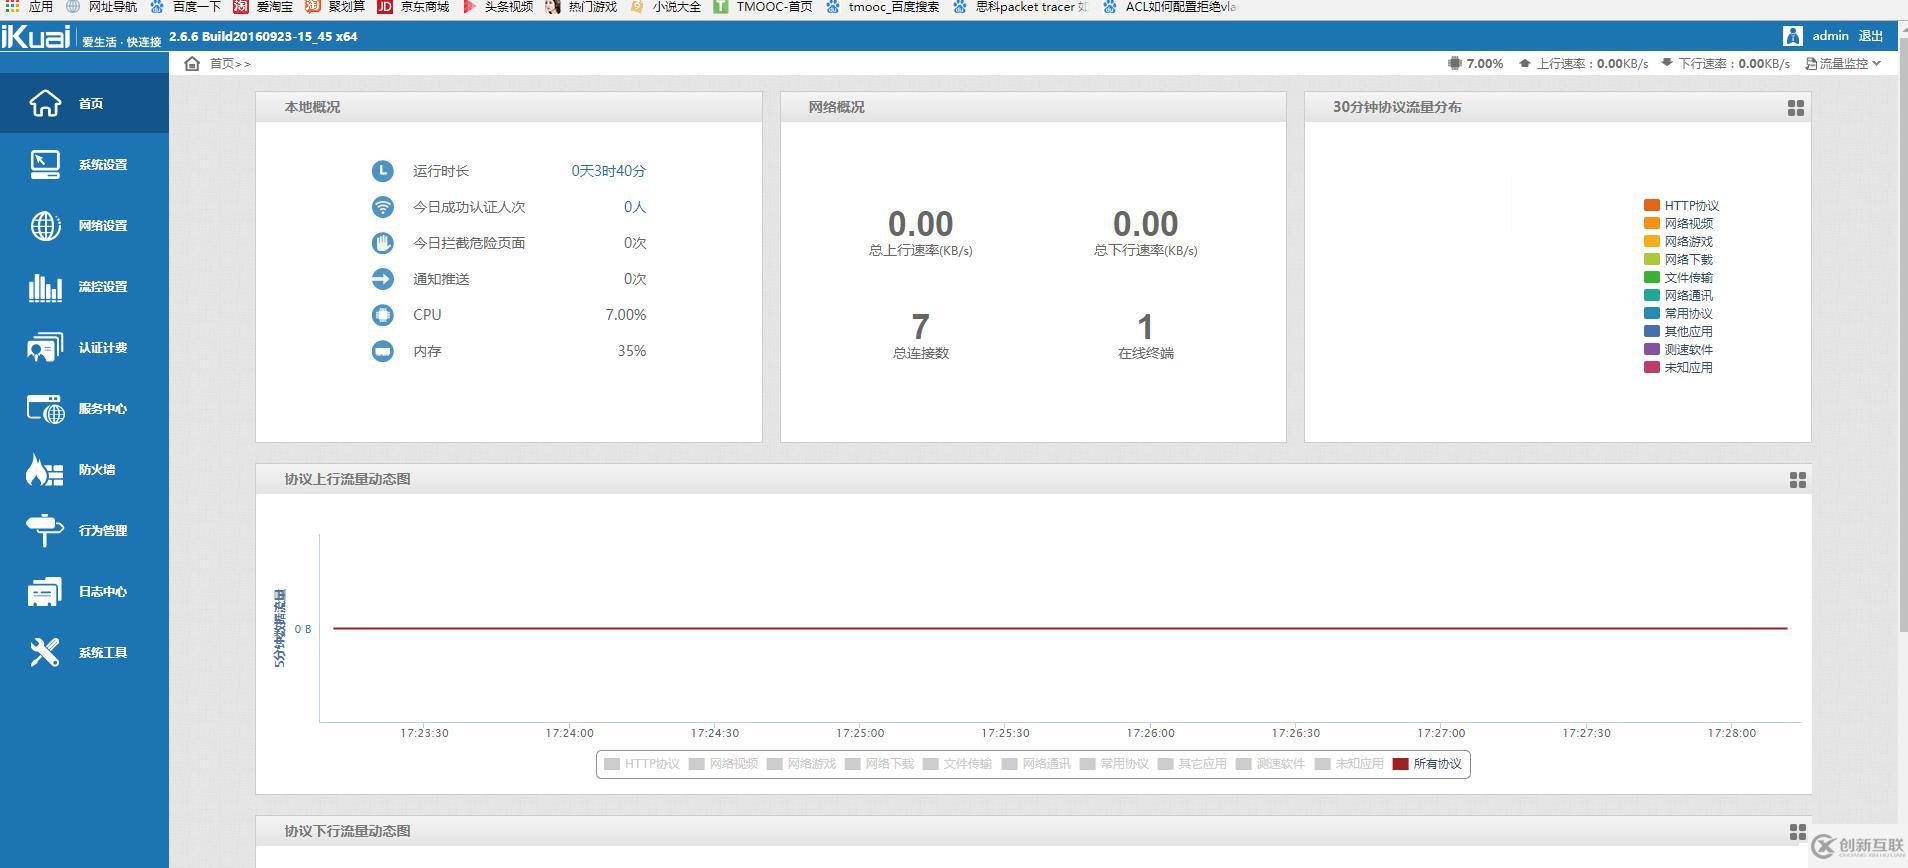Click 未知应用 pink pie legend swatch

1652,367
